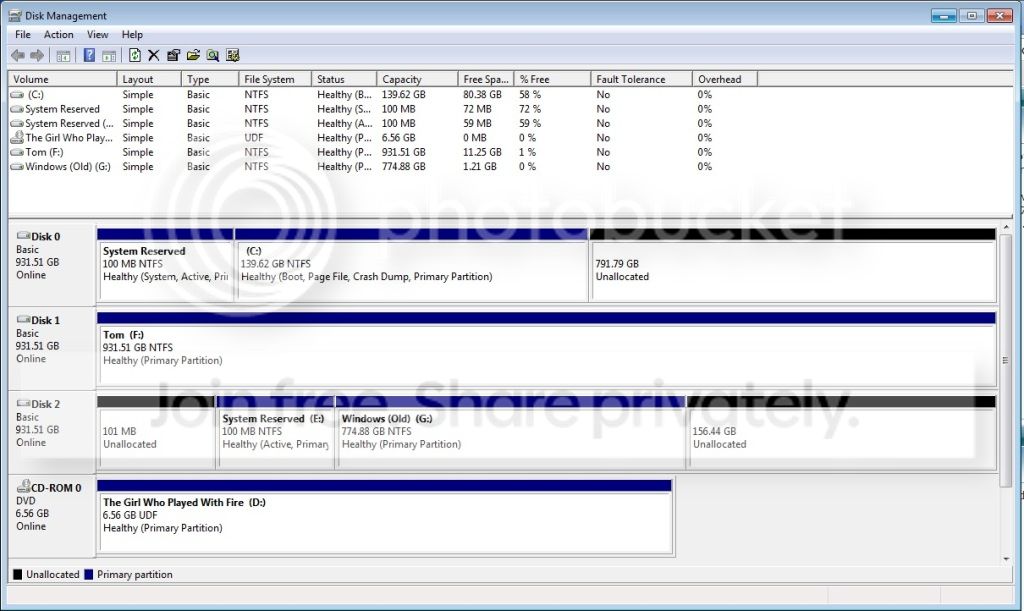Click the blue Primary partition legend swatch
1024x611 pixels.
[89, 574]
